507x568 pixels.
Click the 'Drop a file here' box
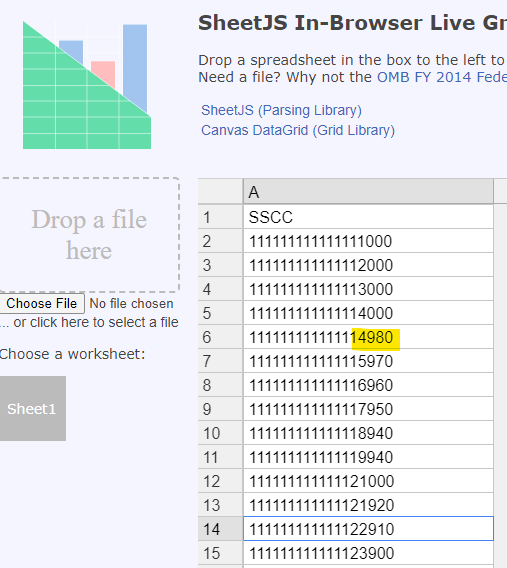(x=89, y=235)
